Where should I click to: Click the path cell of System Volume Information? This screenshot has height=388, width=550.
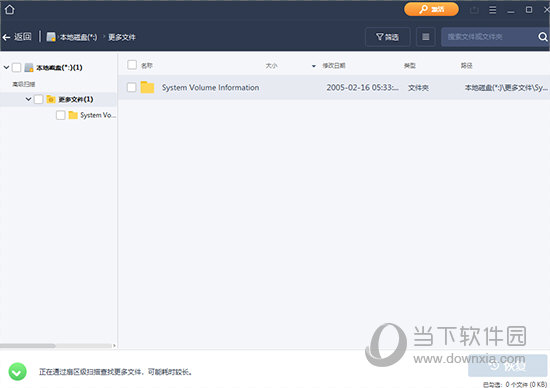coord(506,88)
